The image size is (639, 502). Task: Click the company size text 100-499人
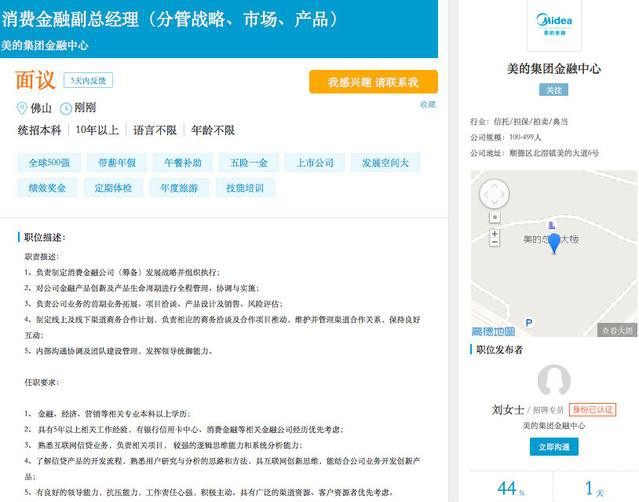[525, 137]
